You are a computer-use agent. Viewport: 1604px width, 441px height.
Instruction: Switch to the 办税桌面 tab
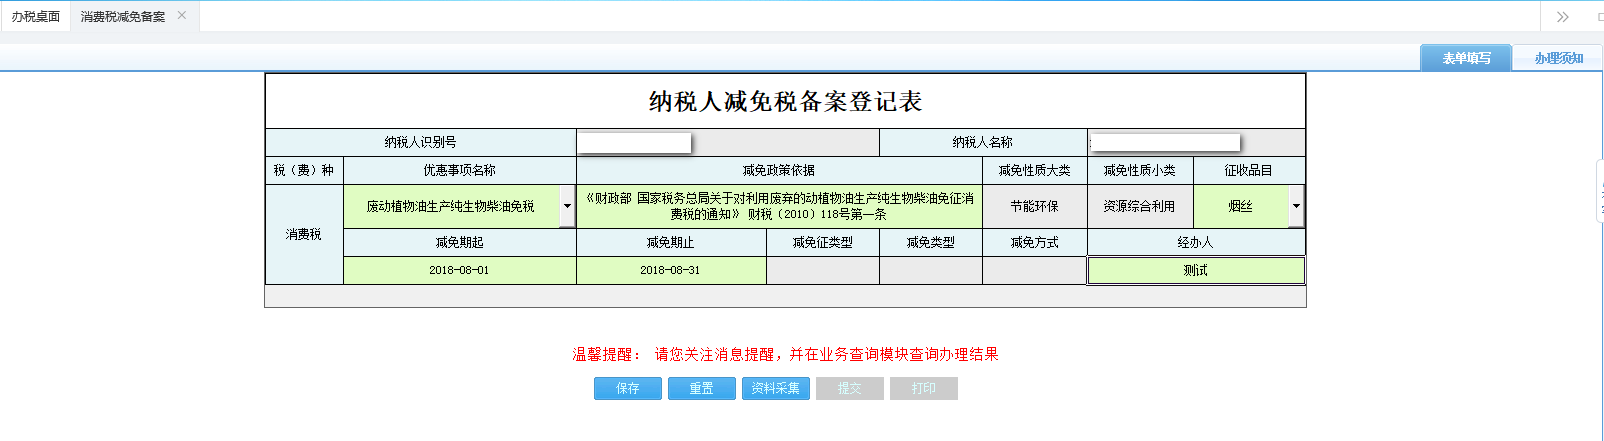coord(36,17)
